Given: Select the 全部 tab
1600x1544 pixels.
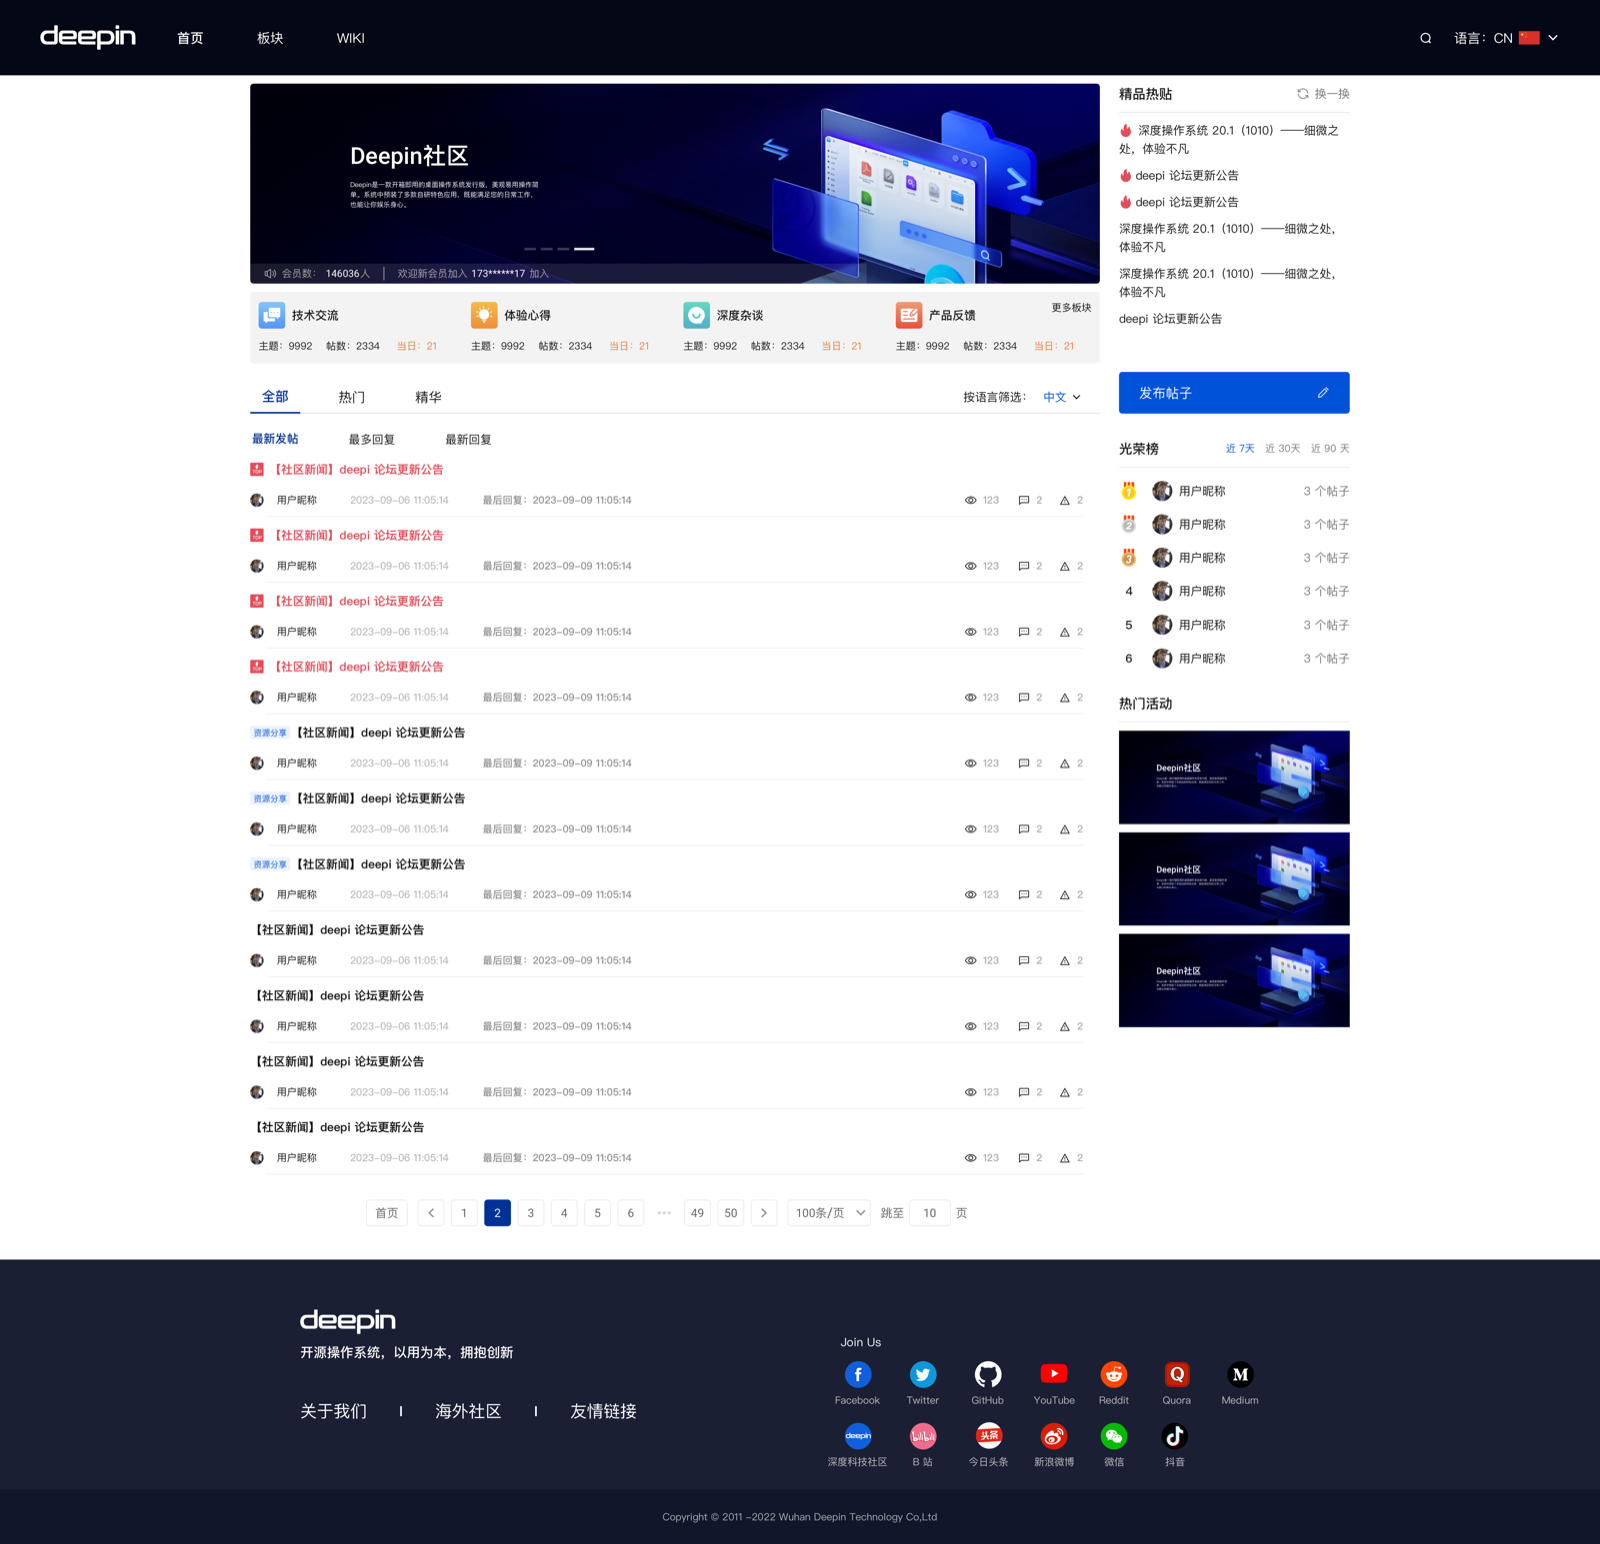Looking at the screenshot, I should [275, 397].
